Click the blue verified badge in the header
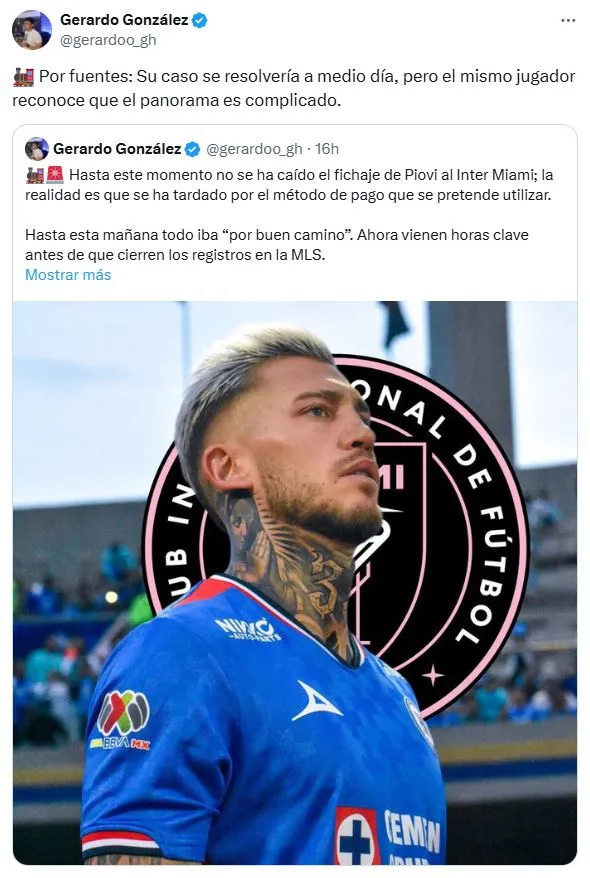This screenshot has width=590, height=878. click(x=200, y=21)
